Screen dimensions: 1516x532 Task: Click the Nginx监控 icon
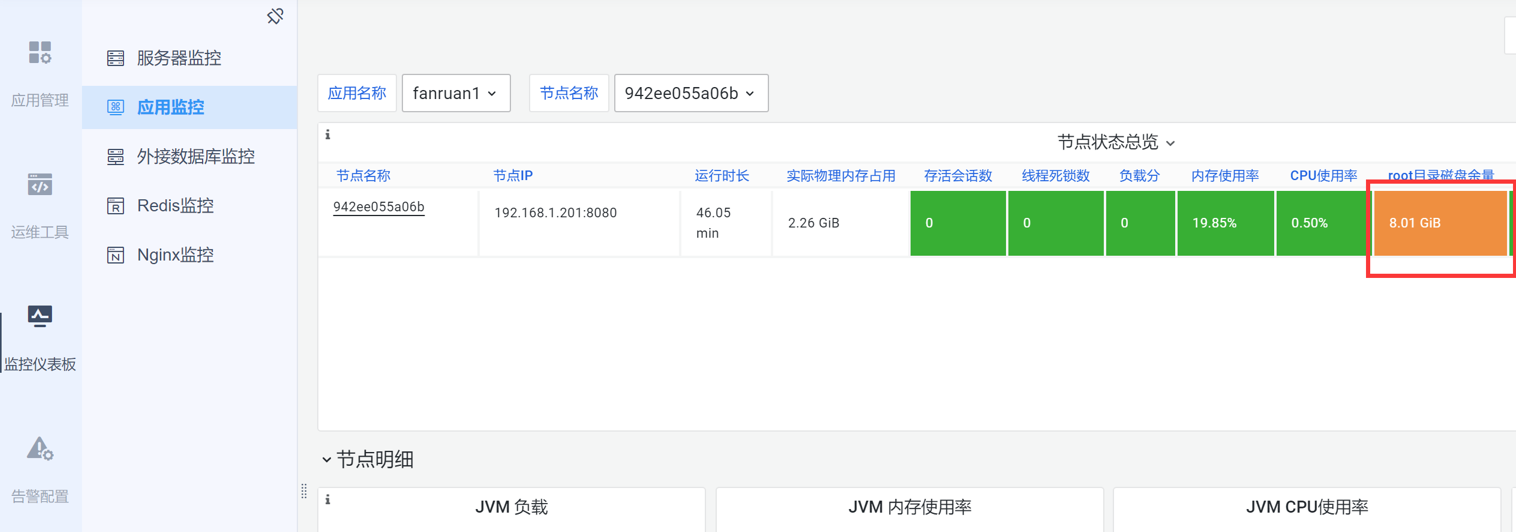pyautogui.click(x=116, y=255)
